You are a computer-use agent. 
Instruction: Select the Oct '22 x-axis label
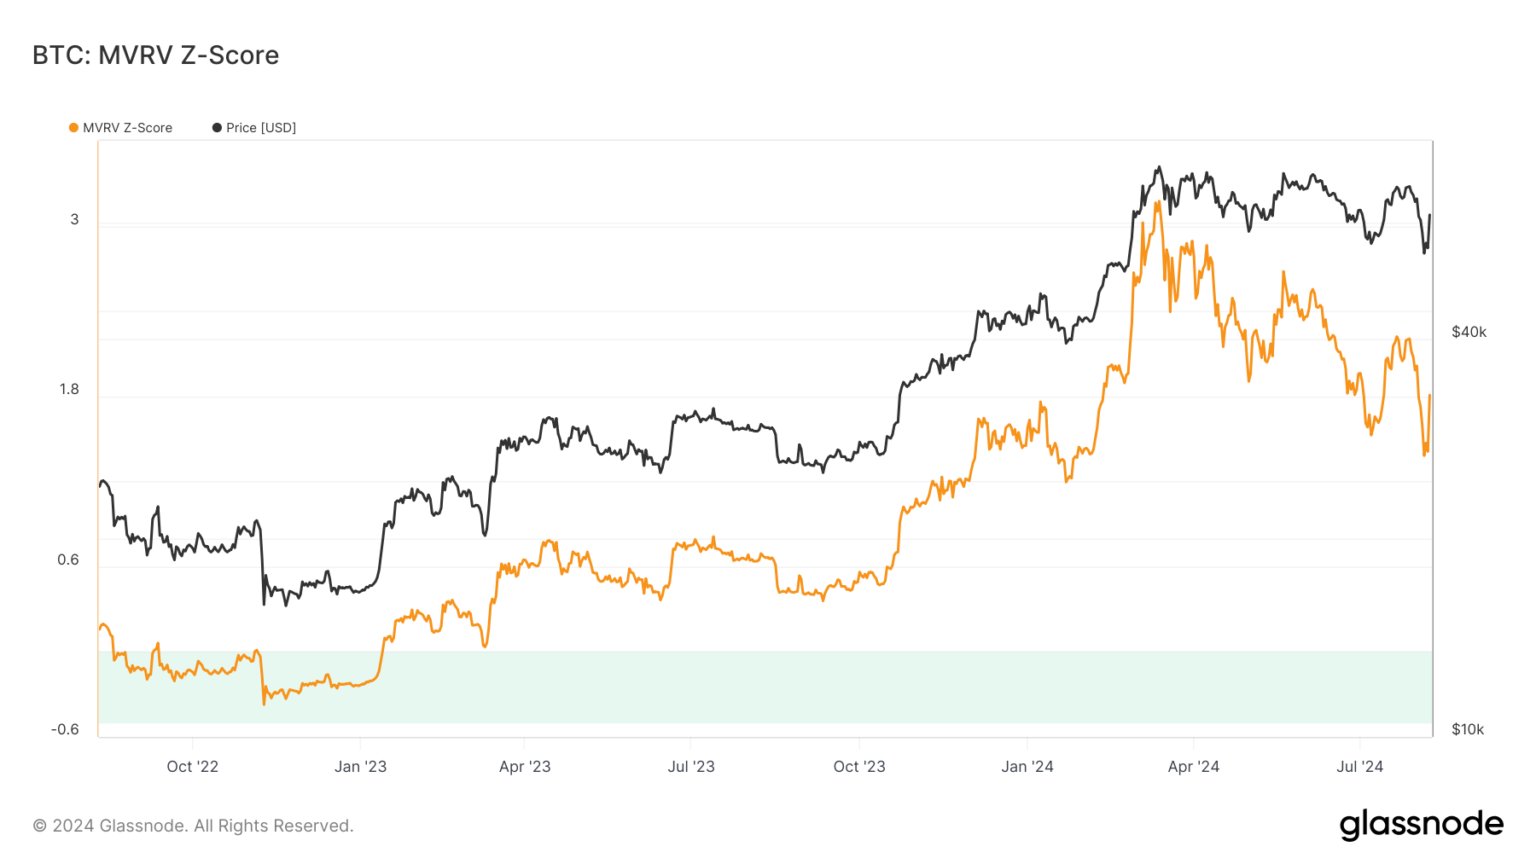[x=192, y=767]
